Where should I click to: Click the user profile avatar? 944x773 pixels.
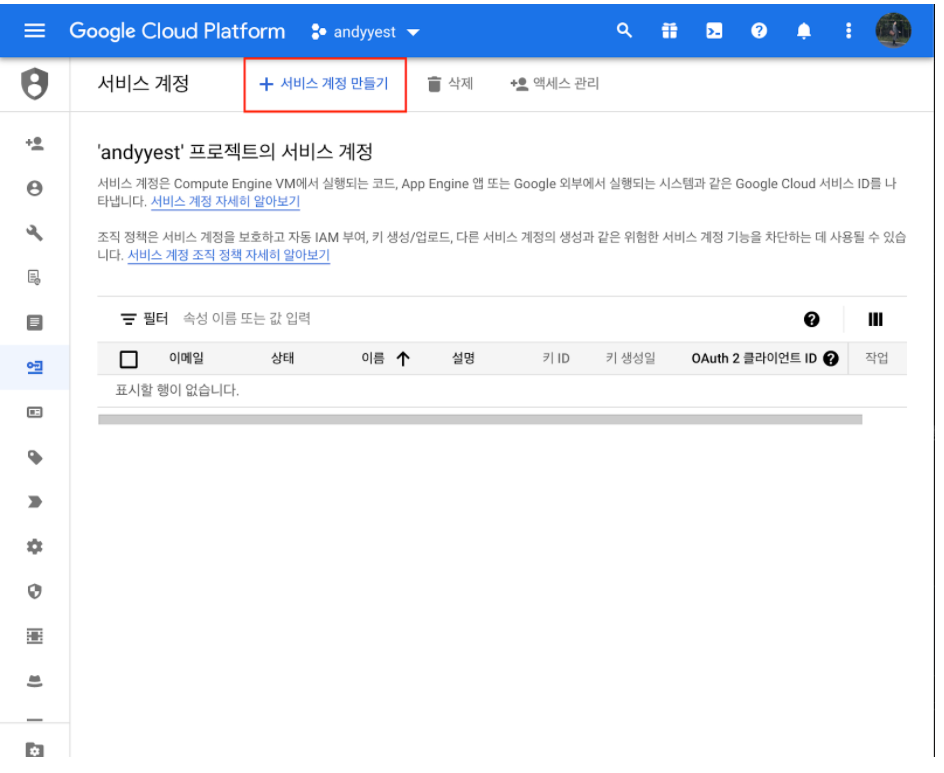click(x=893, y=30)
